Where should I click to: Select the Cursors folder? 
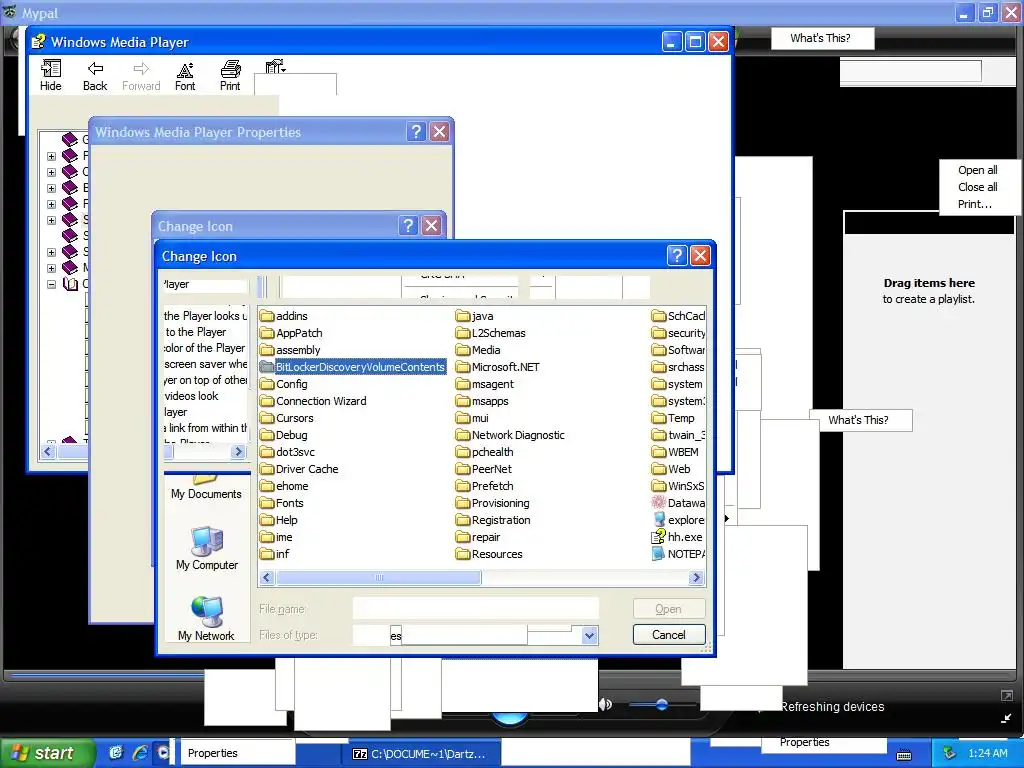[287, 418]
